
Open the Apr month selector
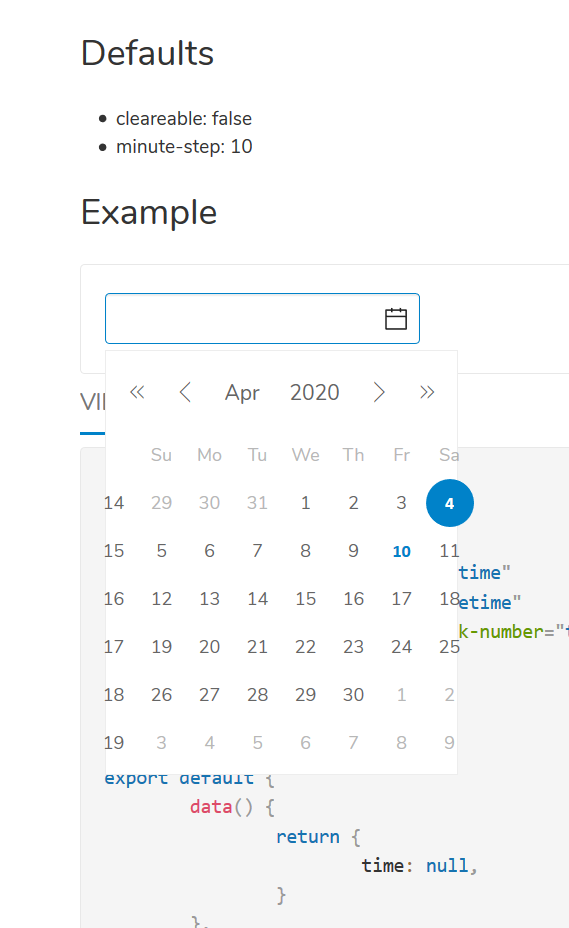[x=242, y=392]
